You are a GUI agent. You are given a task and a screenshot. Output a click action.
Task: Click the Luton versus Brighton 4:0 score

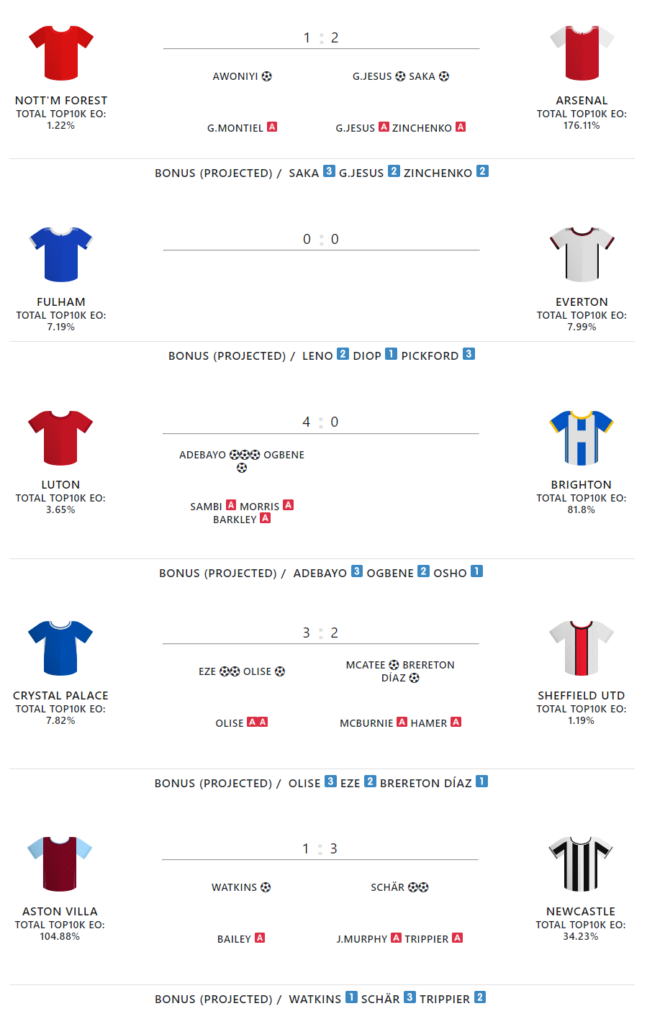tap(321, 422)
